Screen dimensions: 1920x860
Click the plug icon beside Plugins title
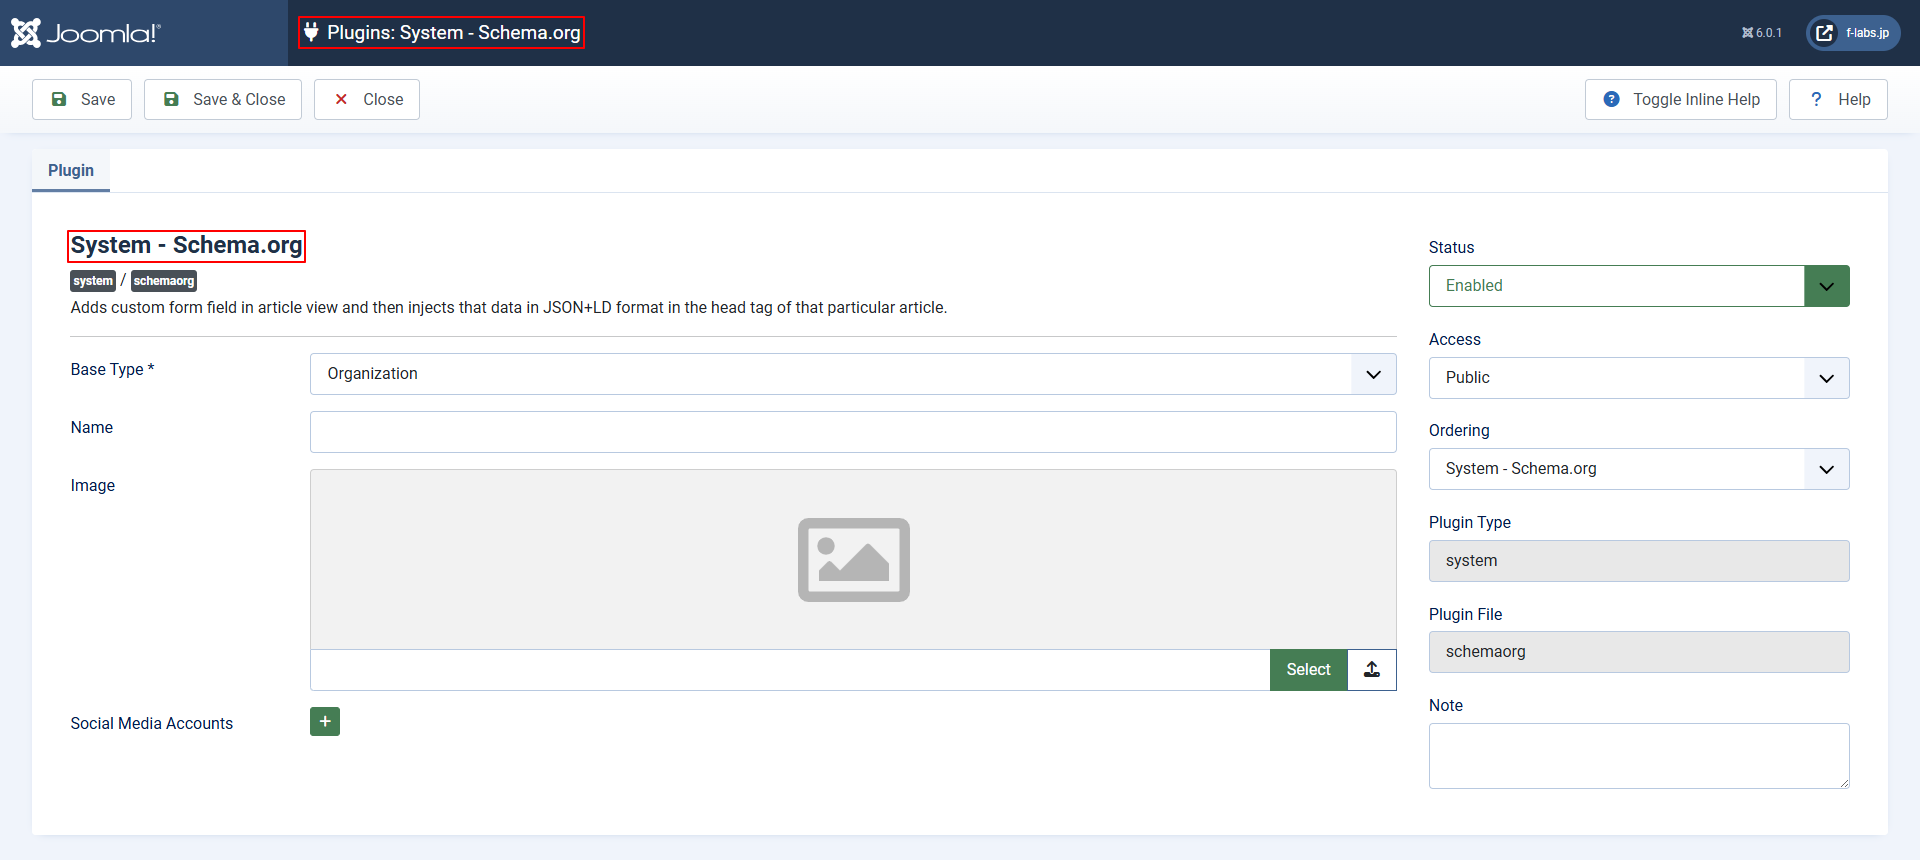311,32
